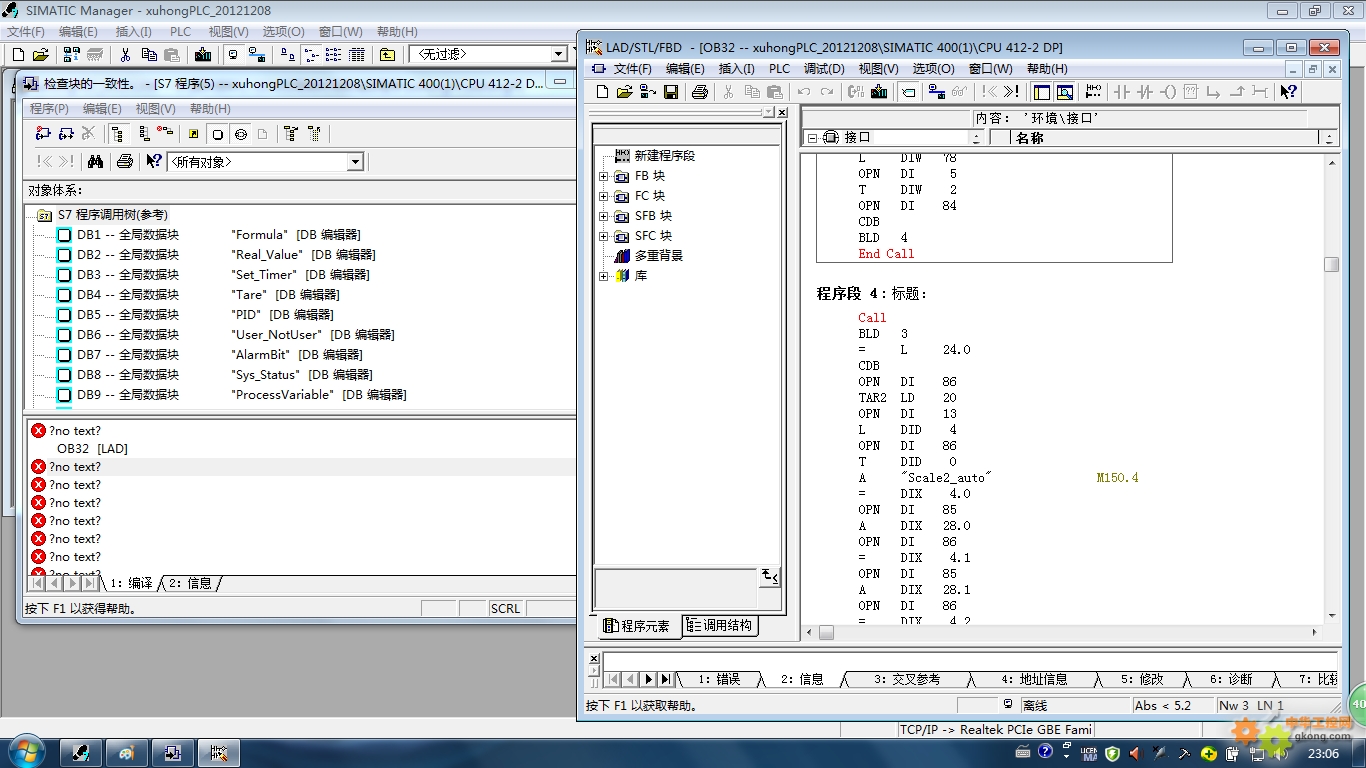This screenshot has width=1366, height=768.
Task: Click the online/offline connection icon in editor
Action: 937,92
